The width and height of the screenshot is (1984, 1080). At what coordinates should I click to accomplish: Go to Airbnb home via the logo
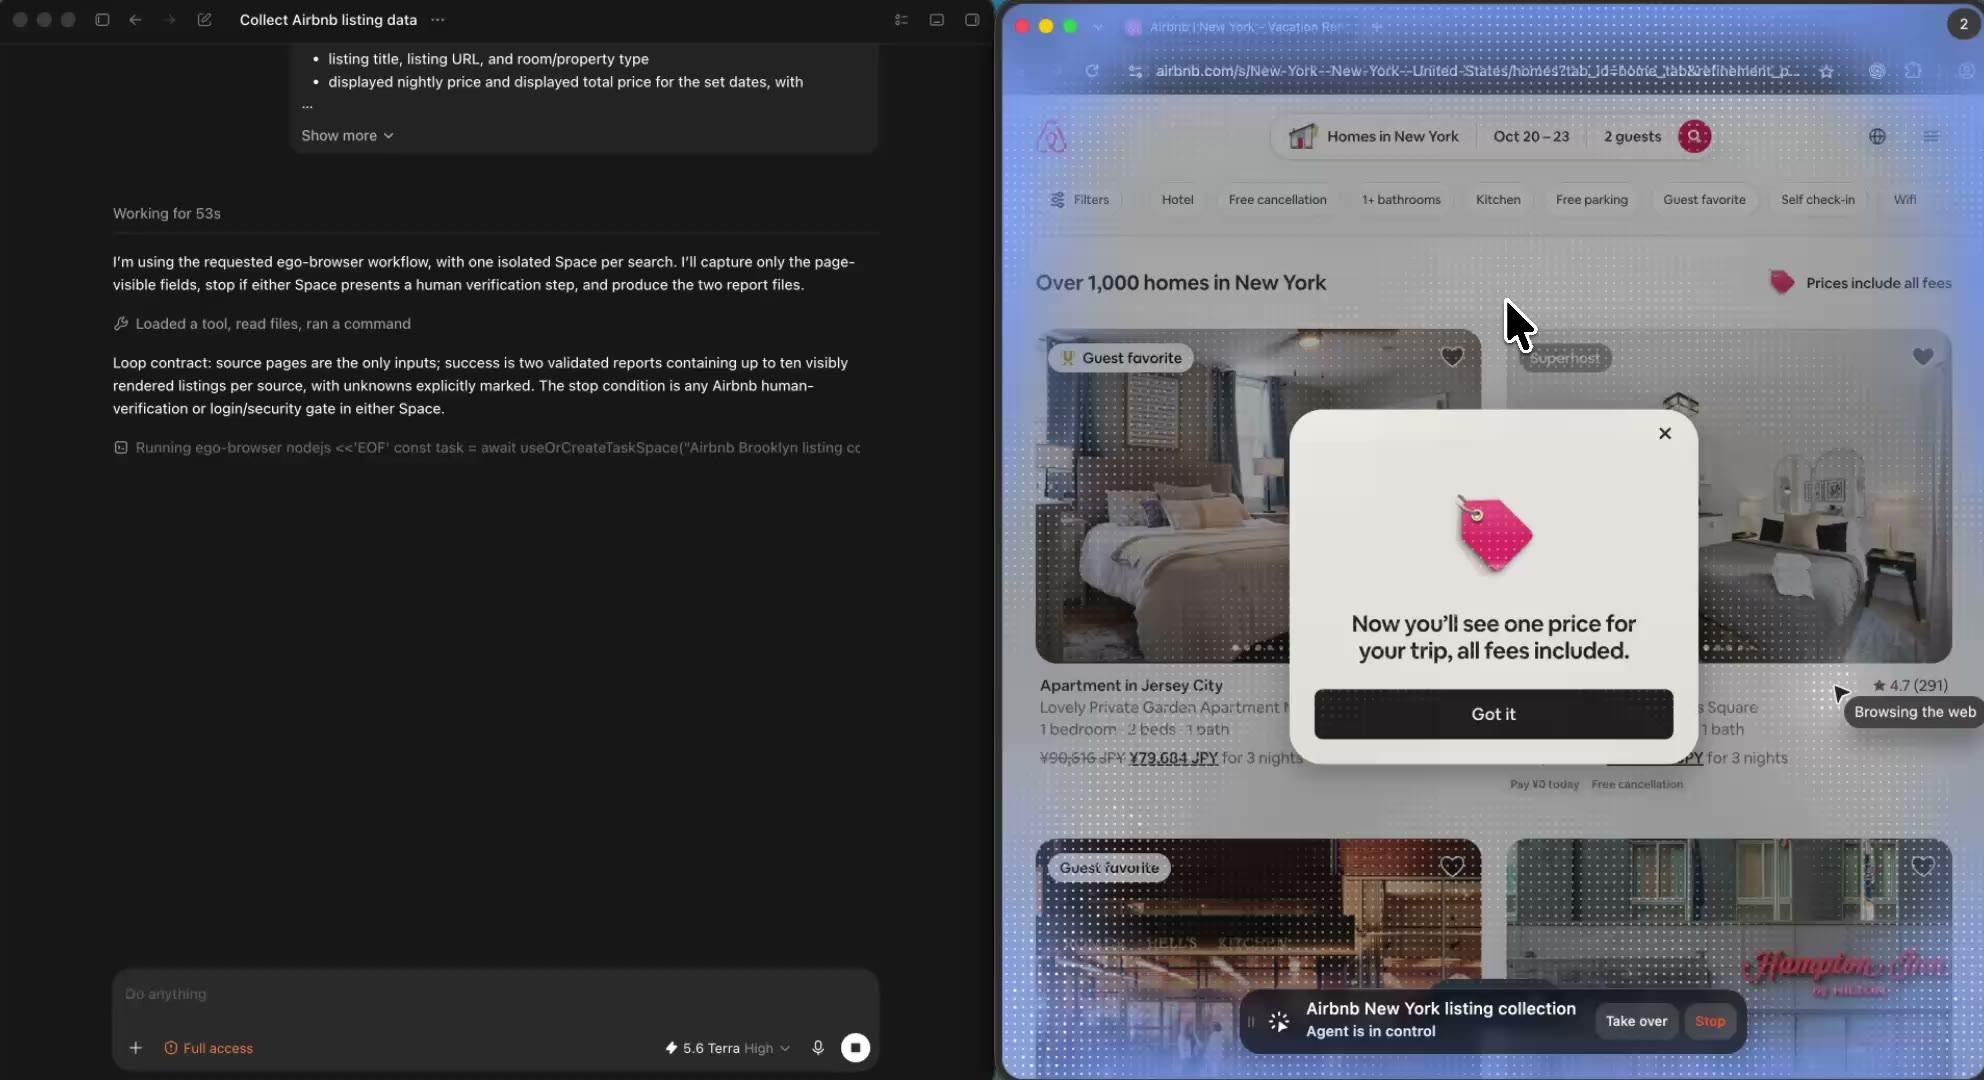click(x=1051, y=137)
